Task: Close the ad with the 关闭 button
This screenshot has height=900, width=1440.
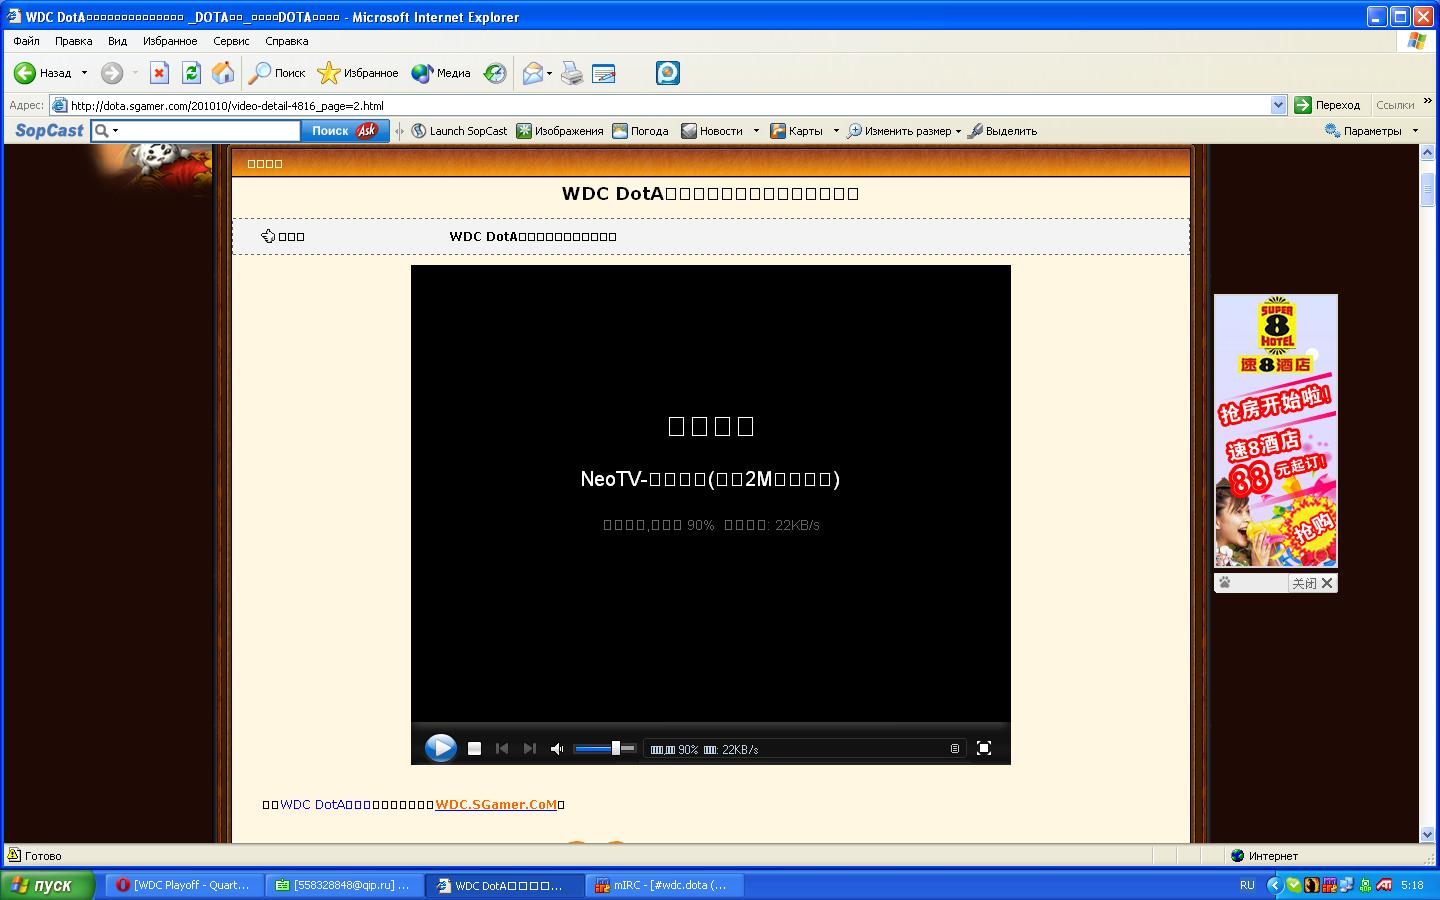Action: (x=1312, y=583)
